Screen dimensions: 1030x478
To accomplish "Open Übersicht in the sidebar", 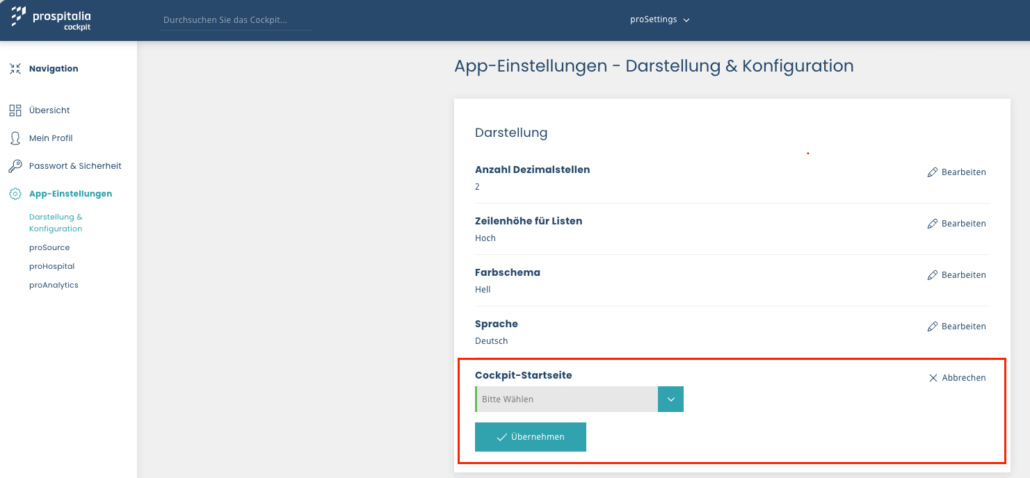I will 49,110.
